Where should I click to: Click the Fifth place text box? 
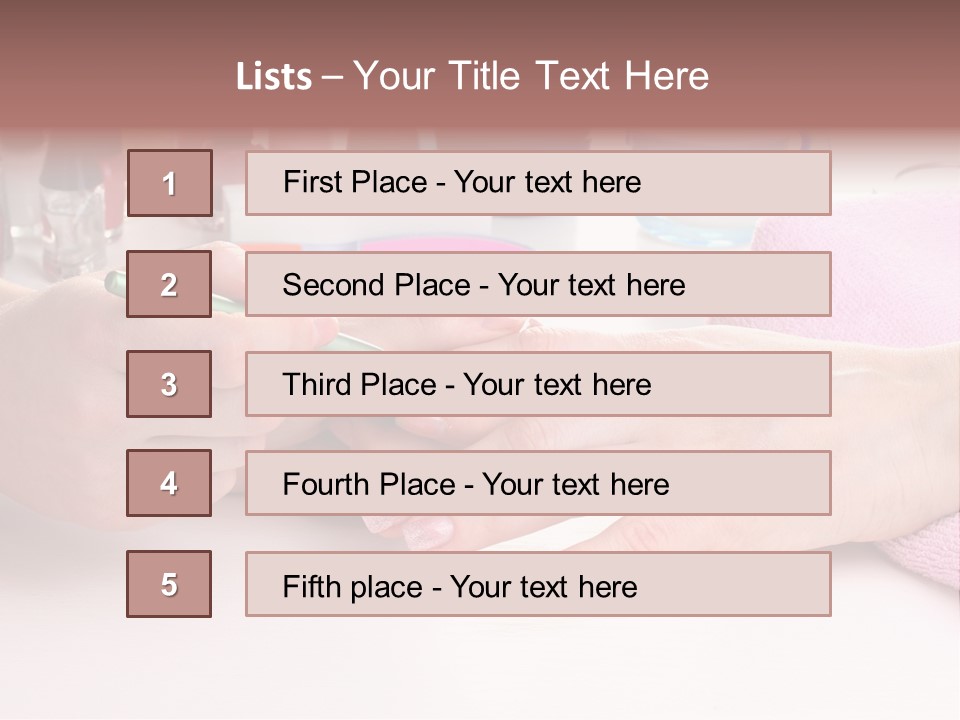pos(538,585)
